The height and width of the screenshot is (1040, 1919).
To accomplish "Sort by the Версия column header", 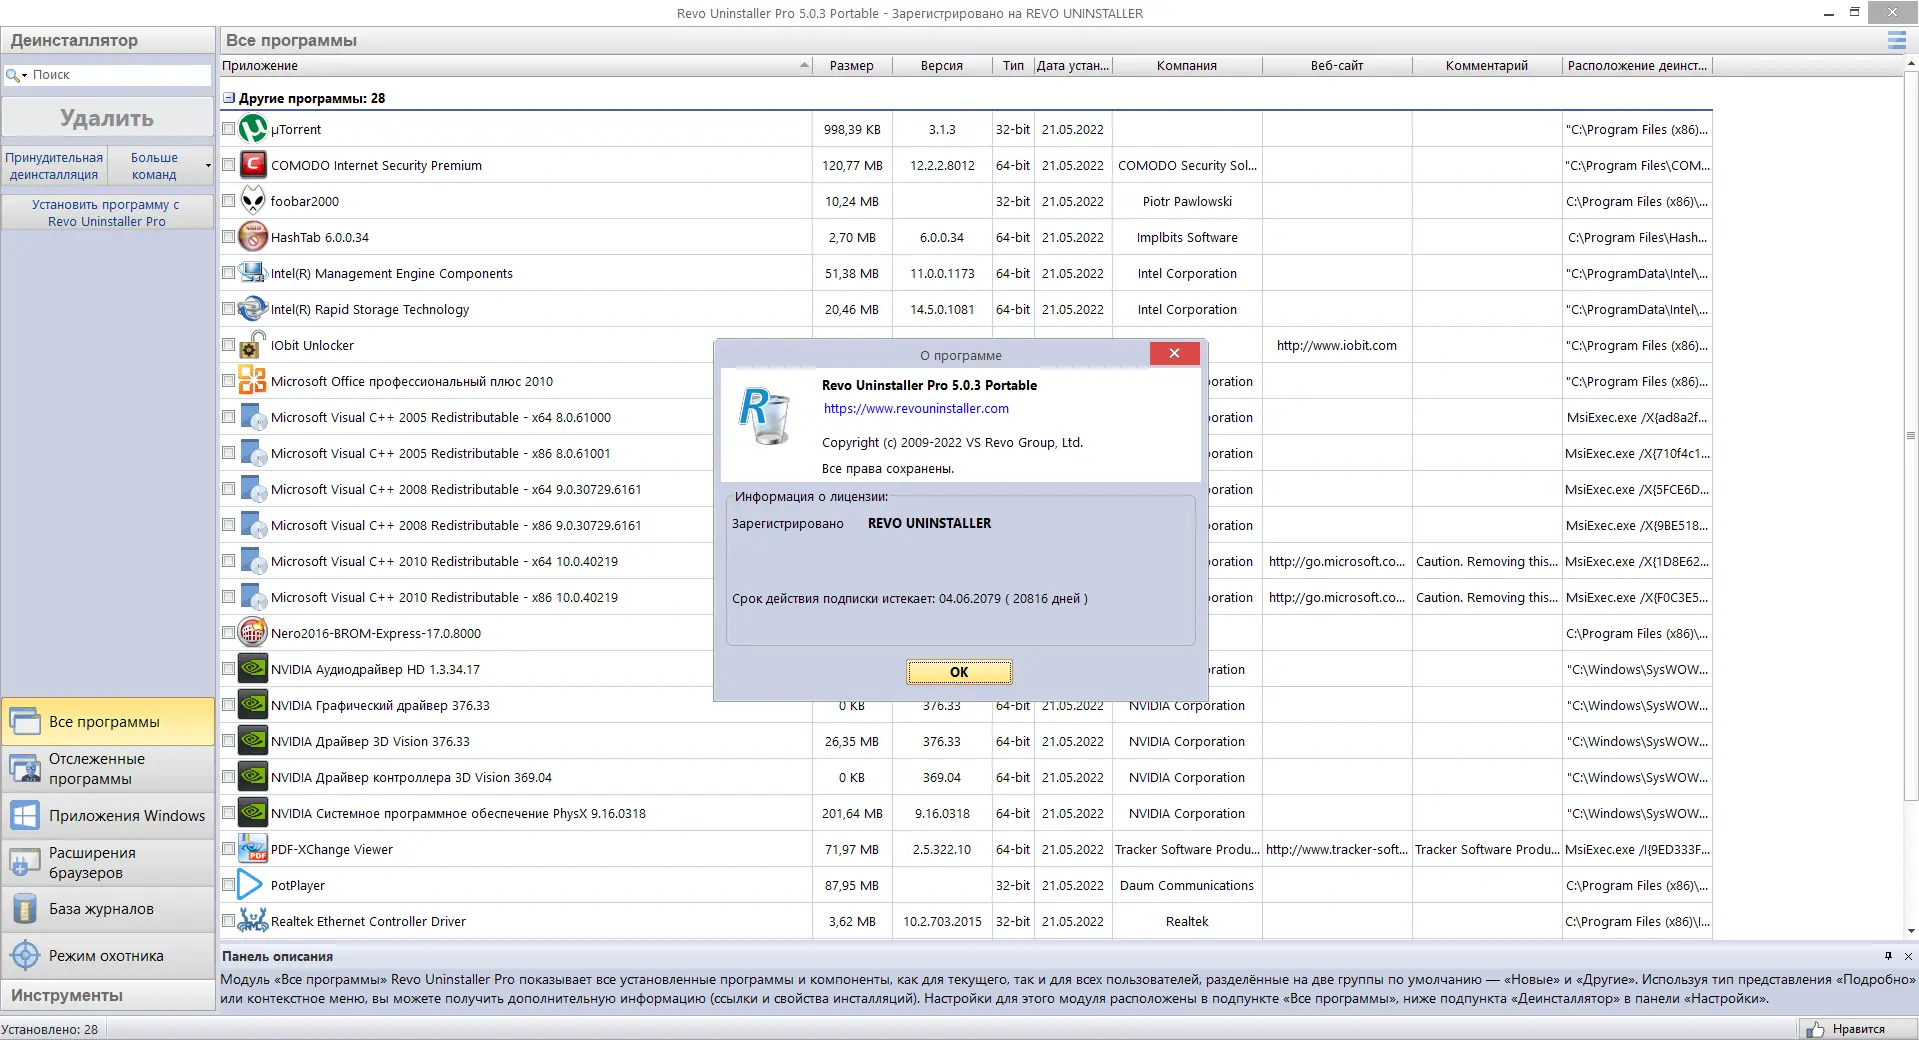I will (x=942, y=66).
